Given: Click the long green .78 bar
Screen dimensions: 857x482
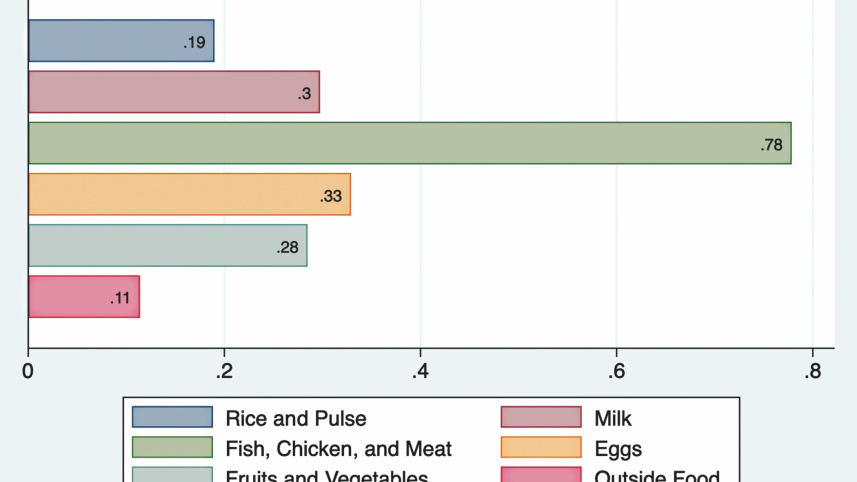Looking at the screenshot, I should 400,143.
